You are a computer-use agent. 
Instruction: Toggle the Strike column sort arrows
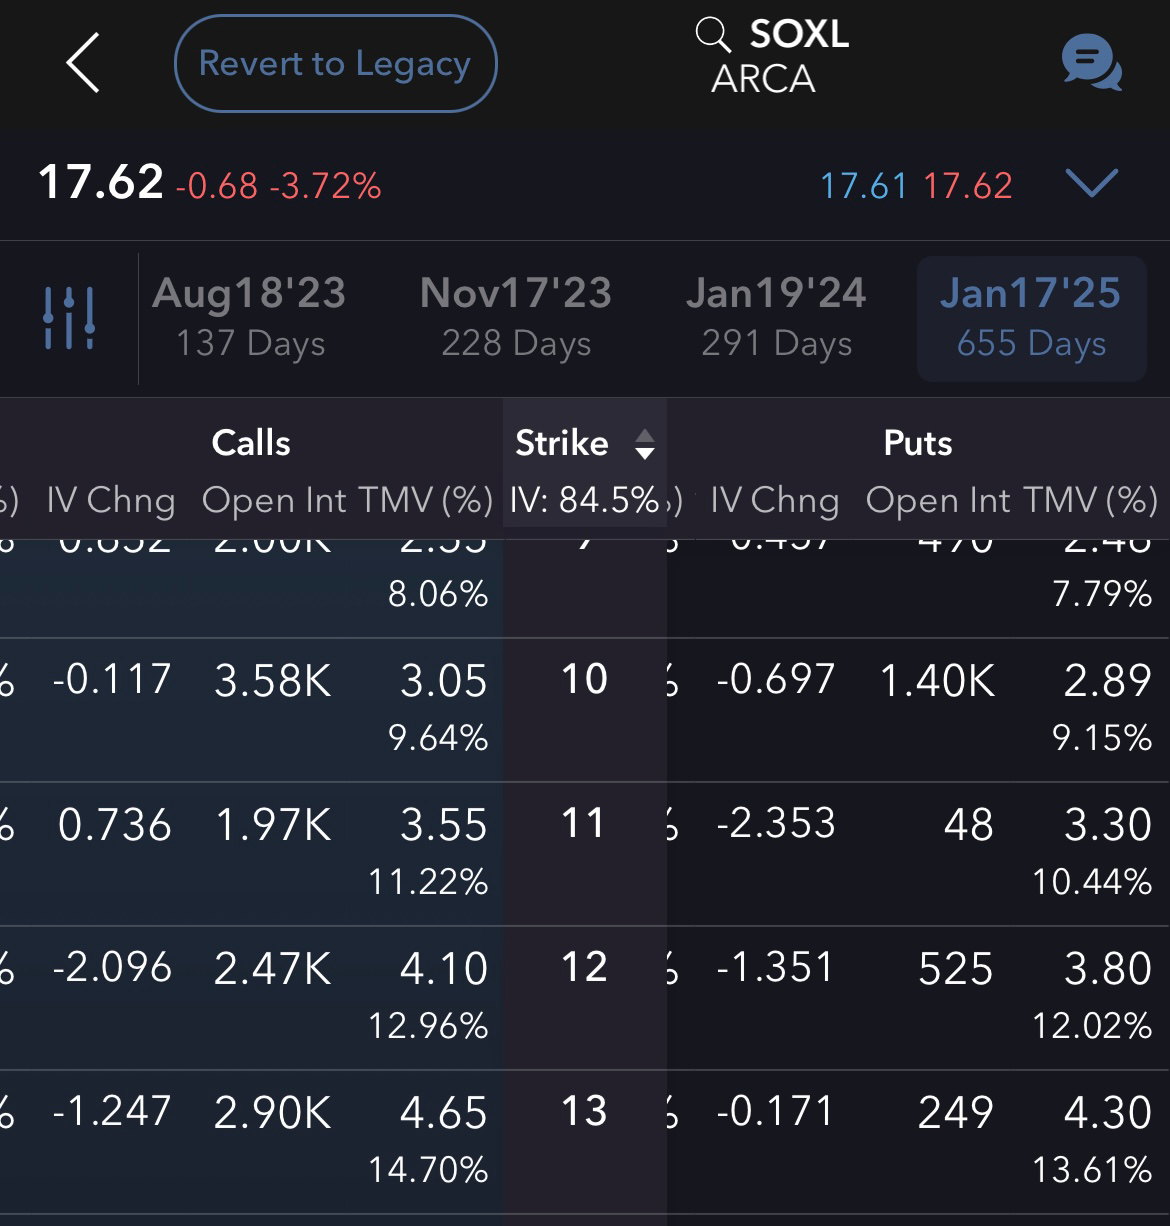point(645,444)
